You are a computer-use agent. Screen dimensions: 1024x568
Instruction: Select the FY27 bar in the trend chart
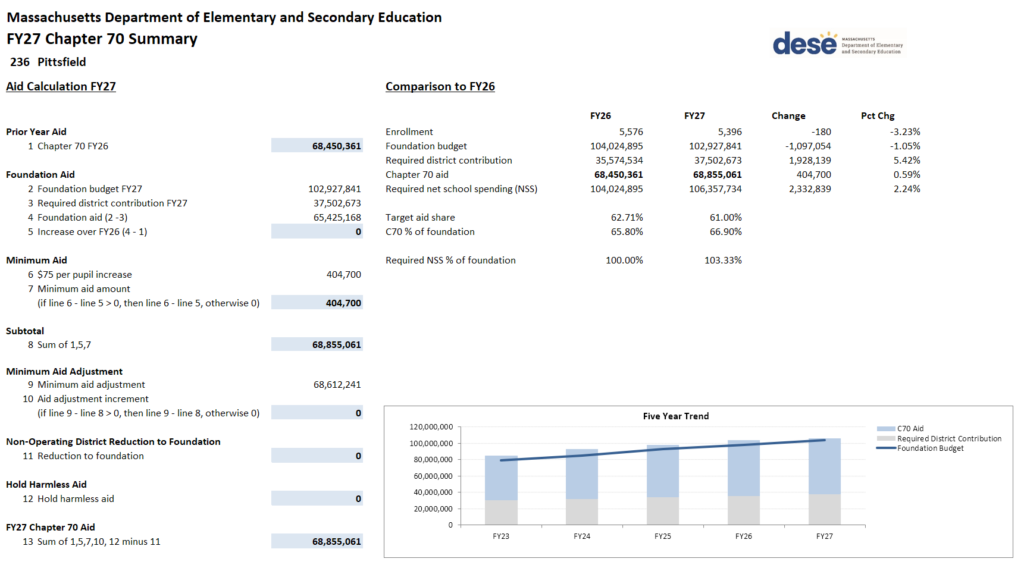[824, 480]
